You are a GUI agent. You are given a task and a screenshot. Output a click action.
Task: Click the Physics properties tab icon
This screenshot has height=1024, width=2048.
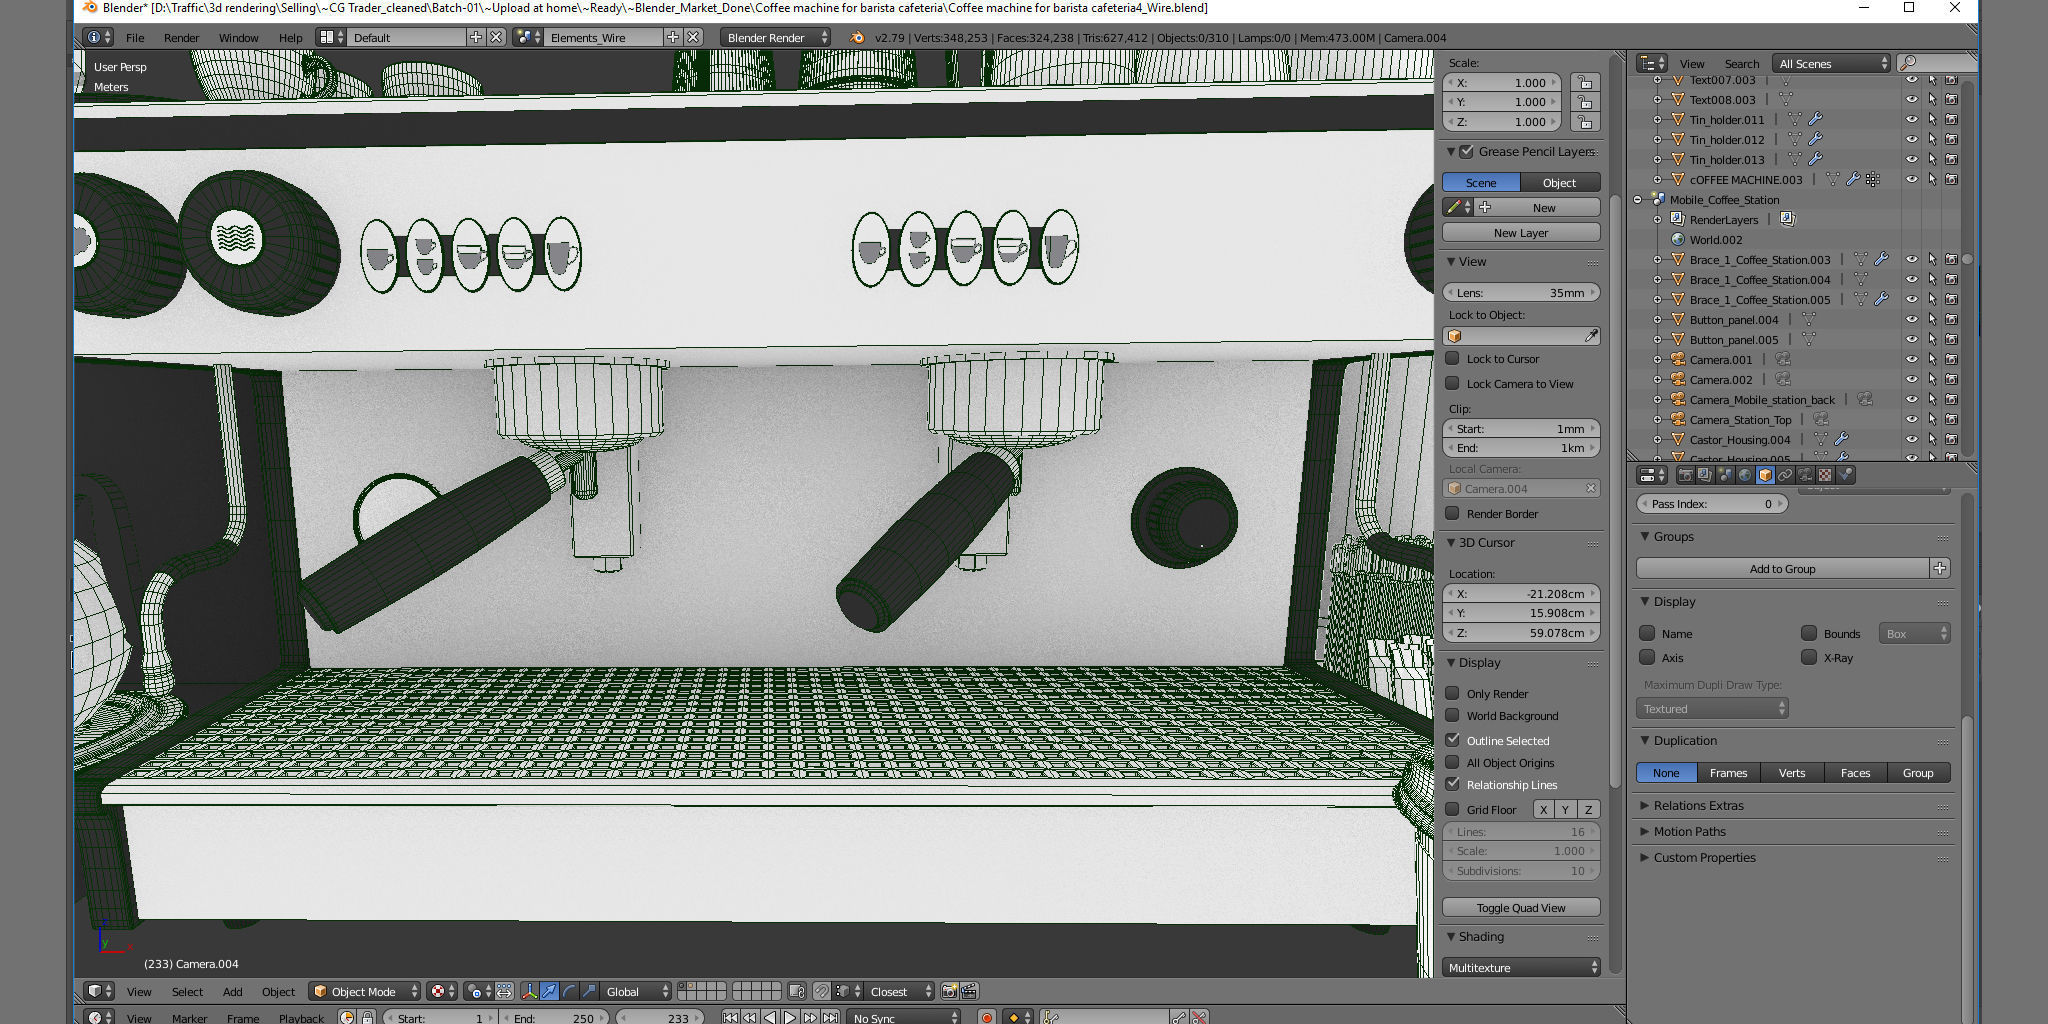[x=1846, y=475]
